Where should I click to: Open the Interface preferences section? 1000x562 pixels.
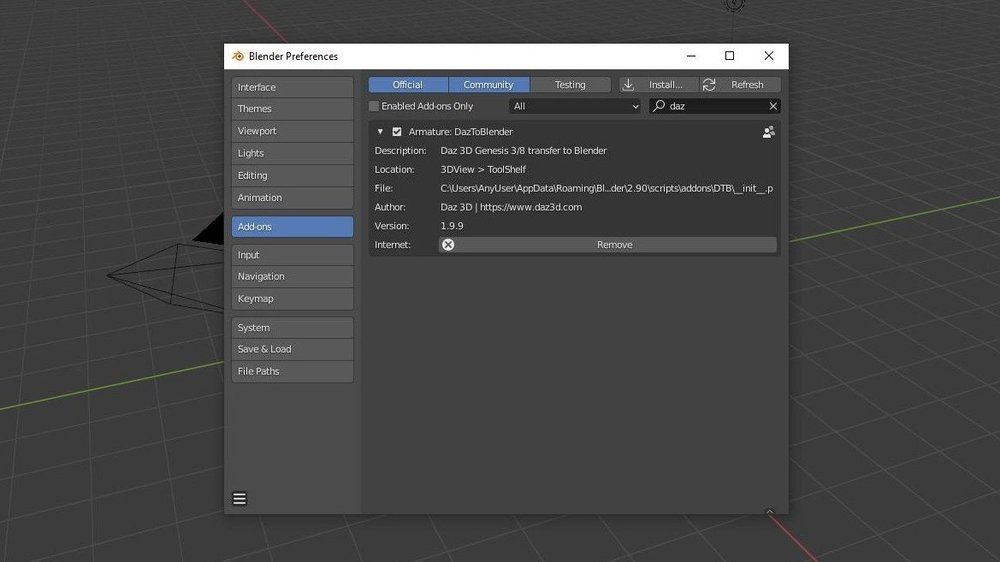click(x=292, y=87)
